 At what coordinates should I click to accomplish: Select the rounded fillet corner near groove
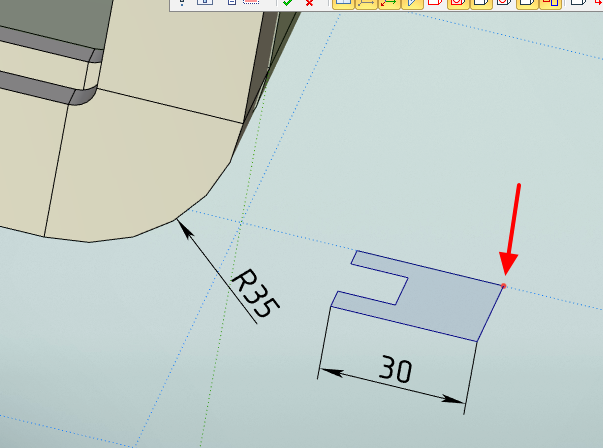coord(87,96)
